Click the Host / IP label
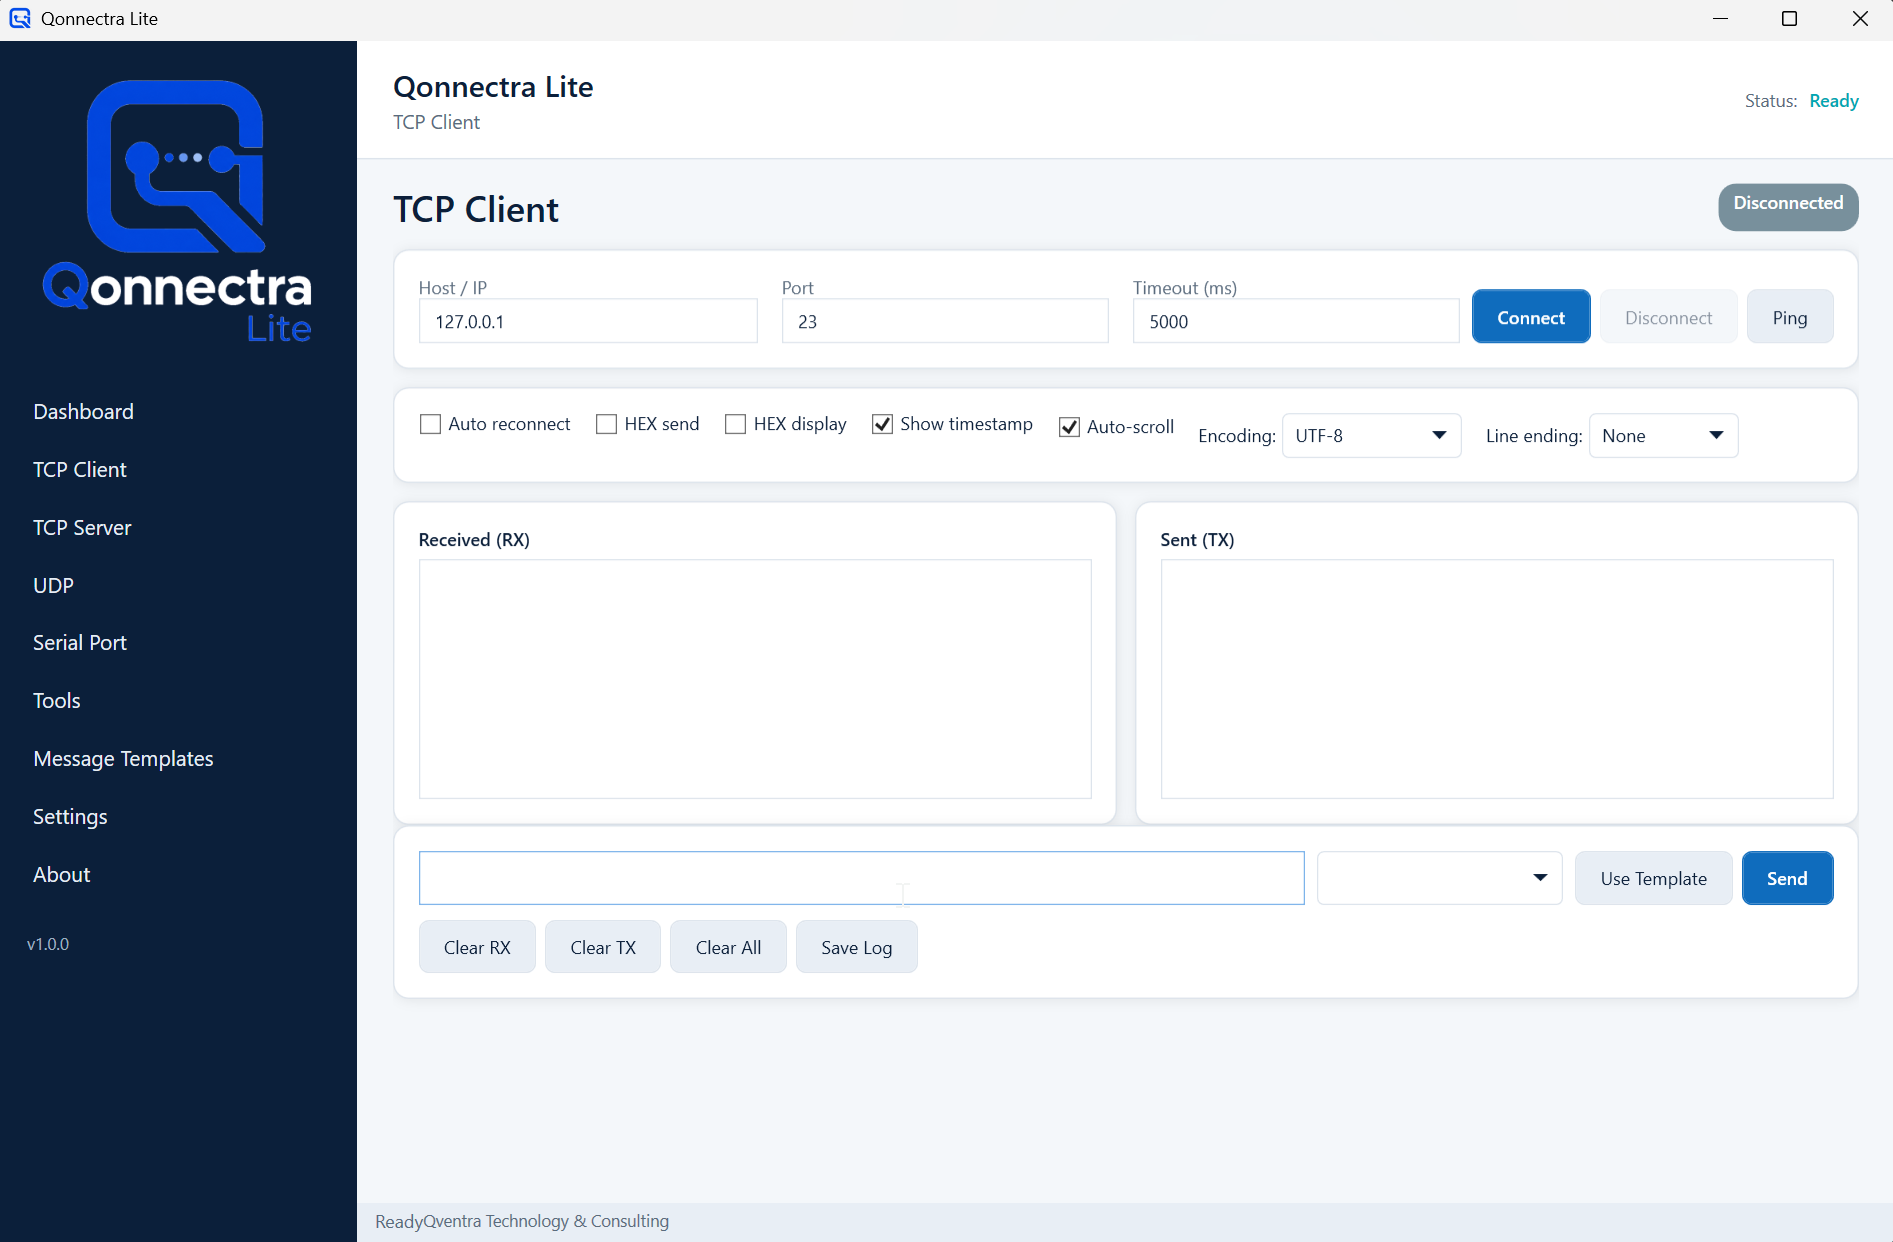Image resolution: width=1893 pixels, height=1242 pixels. coord(453,288)
